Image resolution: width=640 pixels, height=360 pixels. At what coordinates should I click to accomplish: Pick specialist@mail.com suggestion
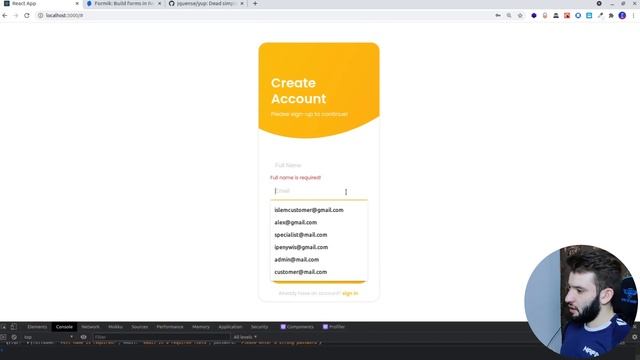coord(319,235)
